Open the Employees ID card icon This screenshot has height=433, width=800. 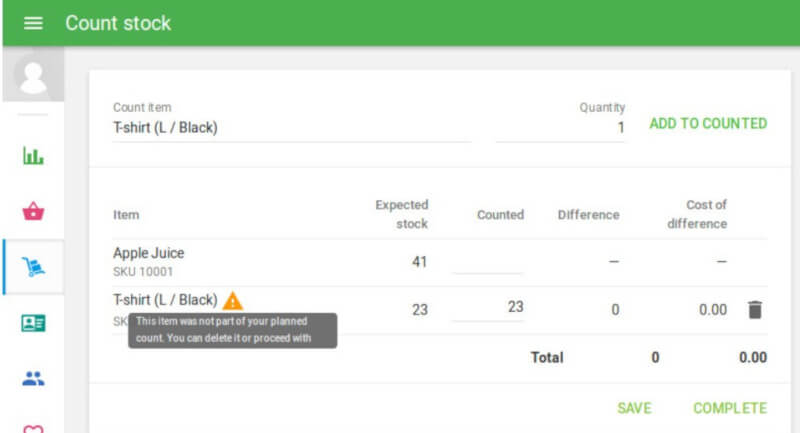(33, 323)
